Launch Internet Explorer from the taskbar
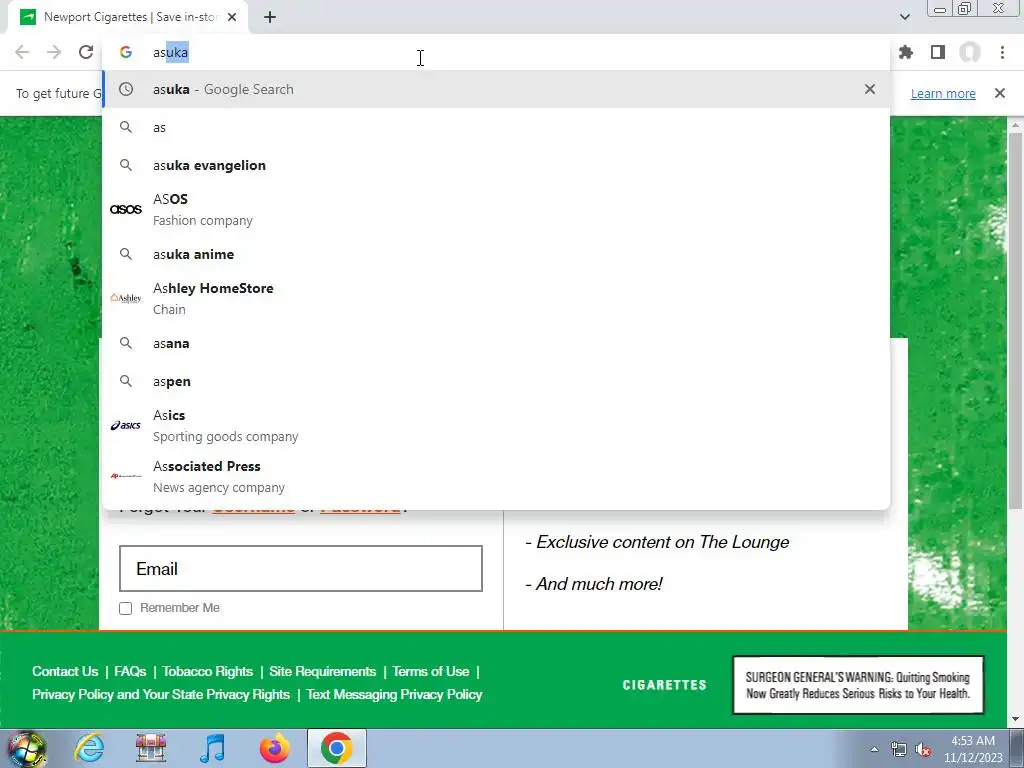 pos(89,748)
